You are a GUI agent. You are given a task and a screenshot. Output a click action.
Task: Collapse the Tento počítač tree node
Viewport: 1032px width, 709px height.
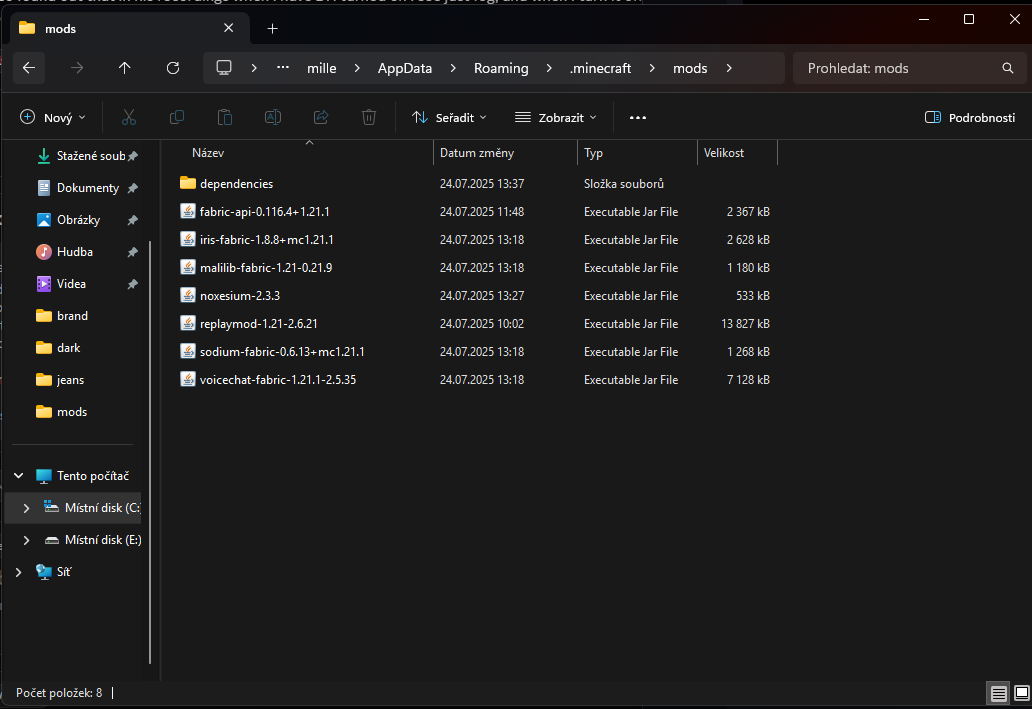point(18,475)
